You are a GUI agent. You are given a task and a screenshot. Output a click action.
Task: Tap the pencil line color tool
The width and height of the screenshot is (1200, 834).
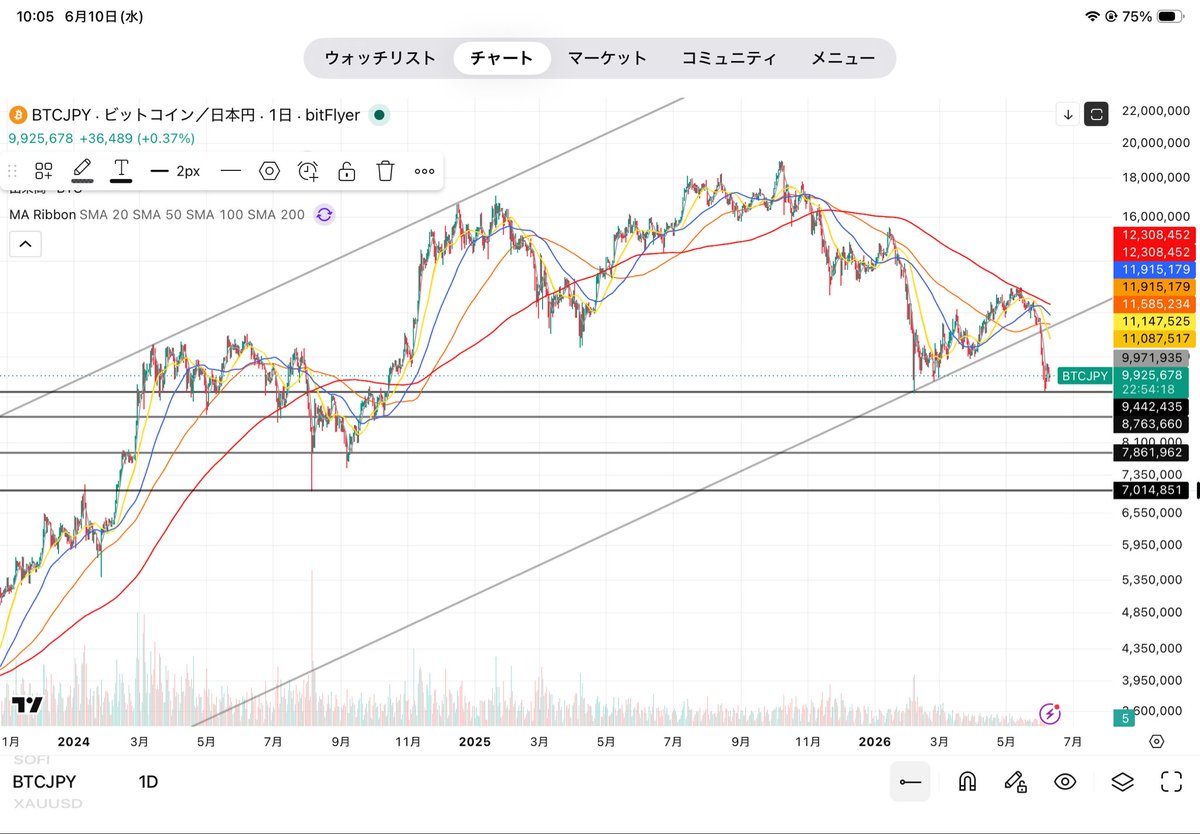(x=83, y=170)
